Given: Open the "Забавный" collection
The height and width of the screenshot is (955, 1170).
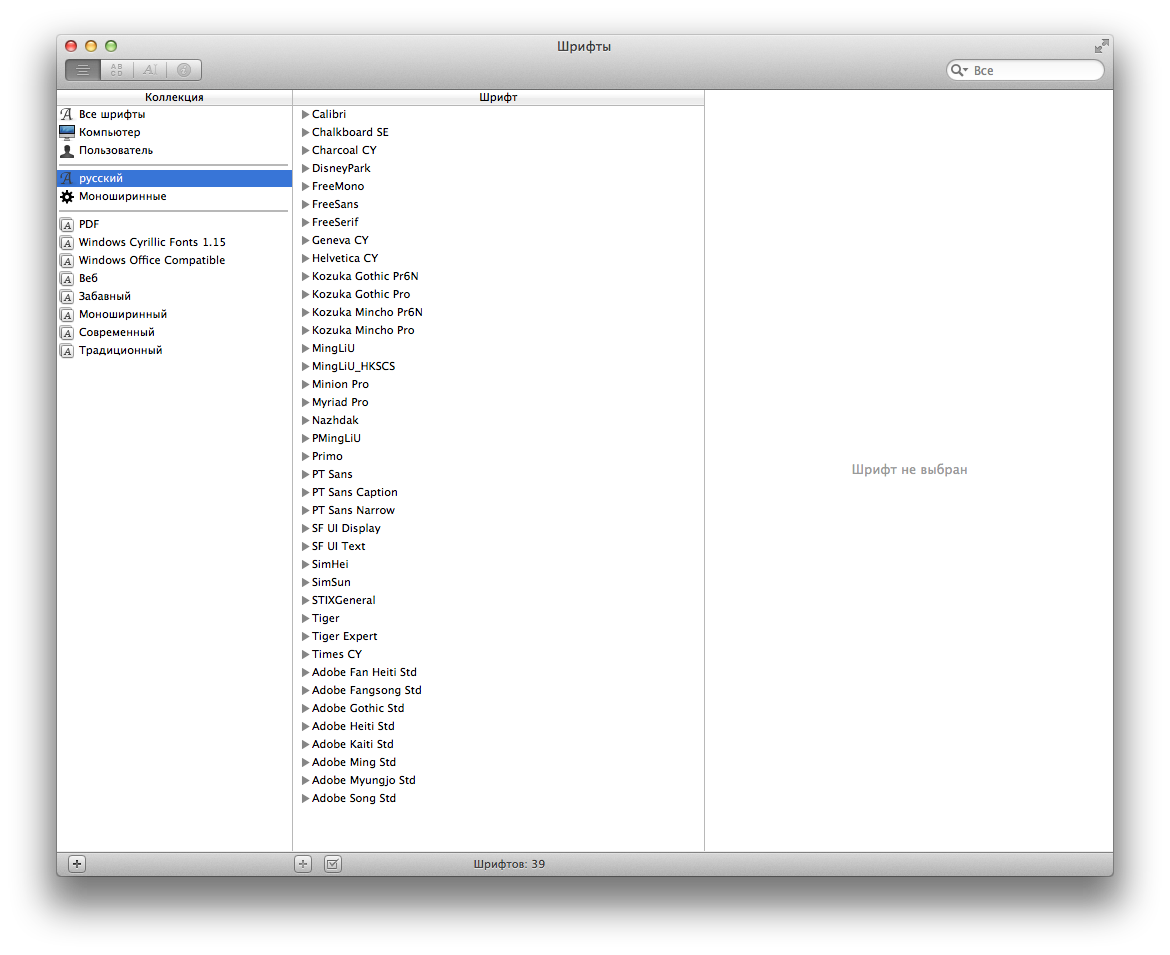Looking at the screenshot, I should tap(175, 296).
